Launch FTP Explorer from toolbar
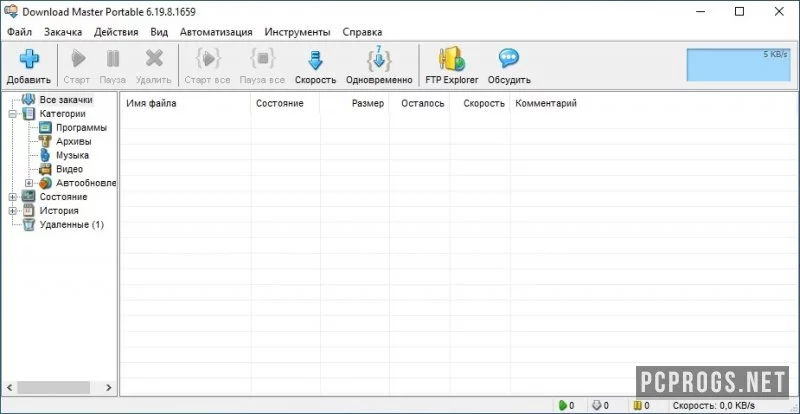The width and height of the screenshot is (800, 414). 452,59
